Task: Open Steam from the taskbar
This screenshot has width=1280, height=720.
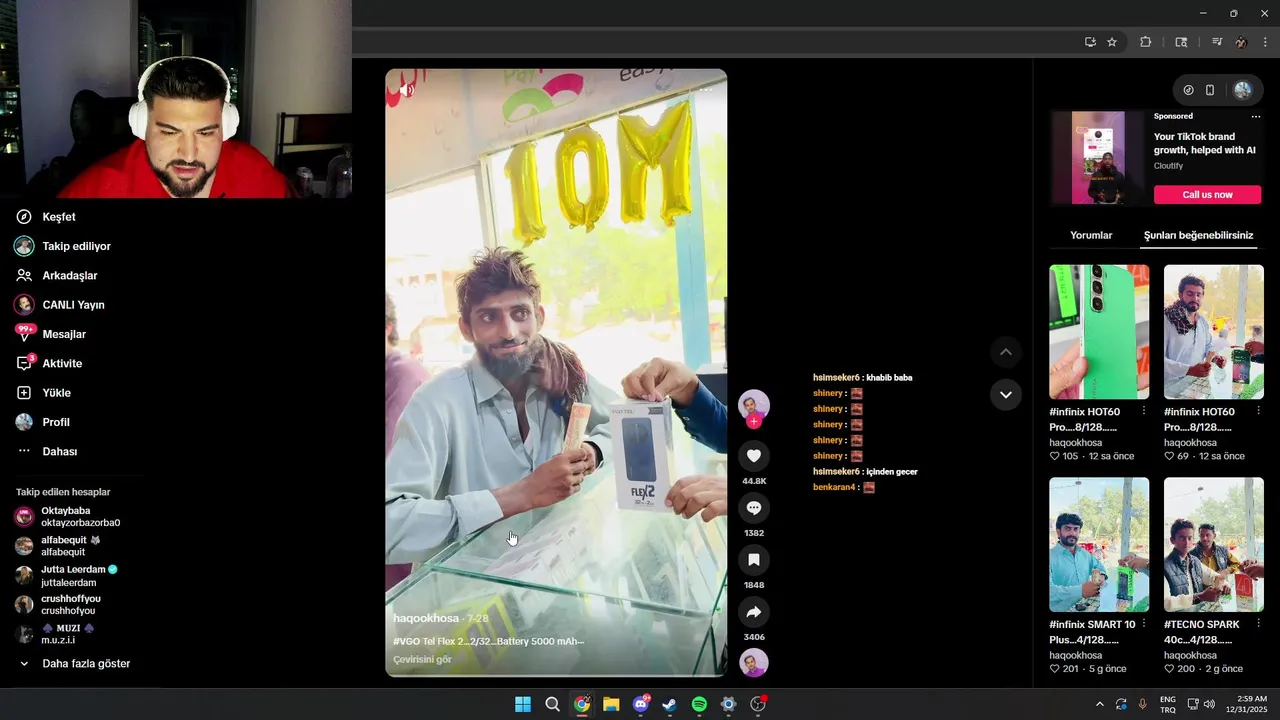Action: coord(670,704)
